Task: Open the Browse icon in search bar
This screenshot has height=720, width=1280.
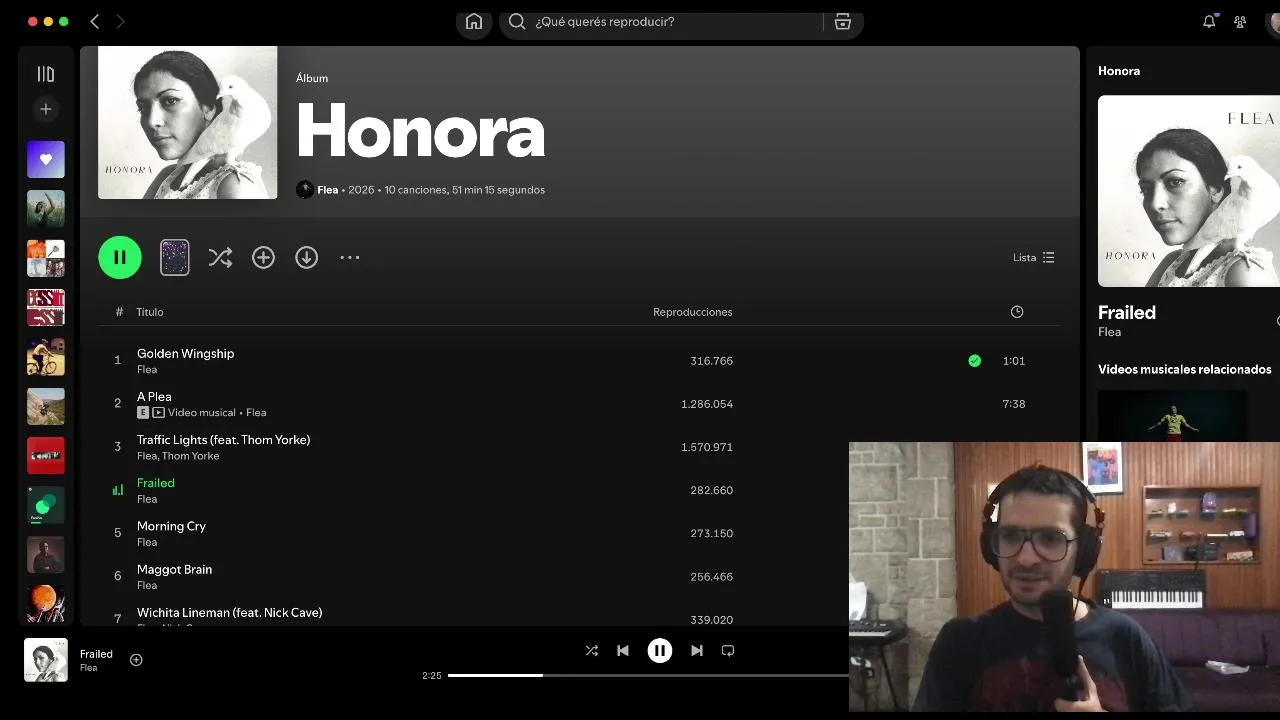Action: tap(843, 21)
